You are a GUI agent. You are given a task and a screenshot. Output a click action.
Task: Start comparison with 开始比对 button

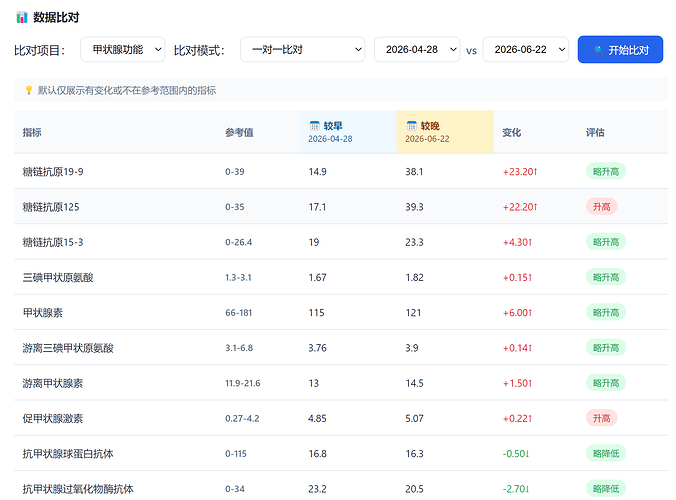tap(620, 50)
